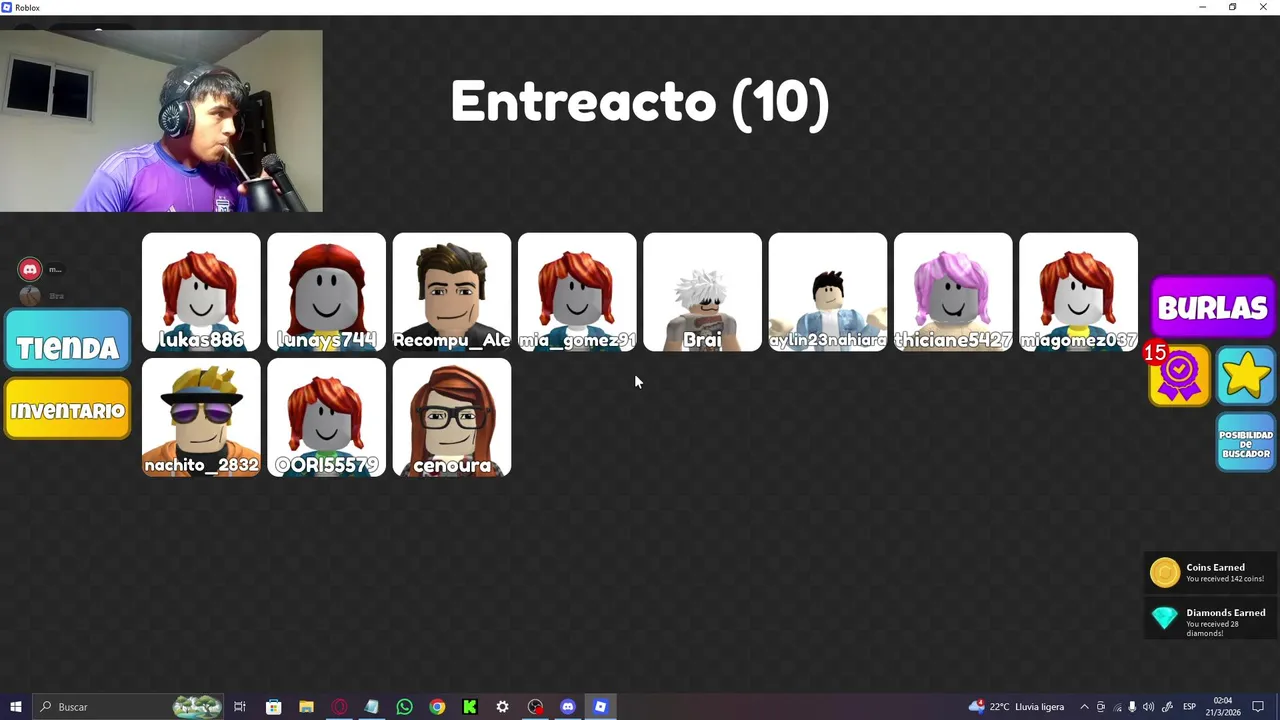
Task: Click the cyan diamond icon
Action: 1165,618
